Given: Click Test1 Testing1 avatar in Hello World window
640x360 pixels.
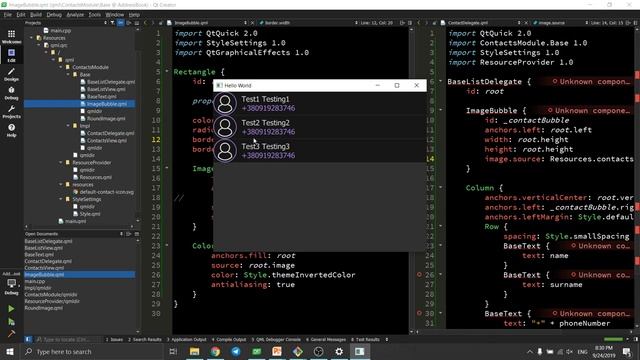Looking at the screenshot, I should click(224, 103).
